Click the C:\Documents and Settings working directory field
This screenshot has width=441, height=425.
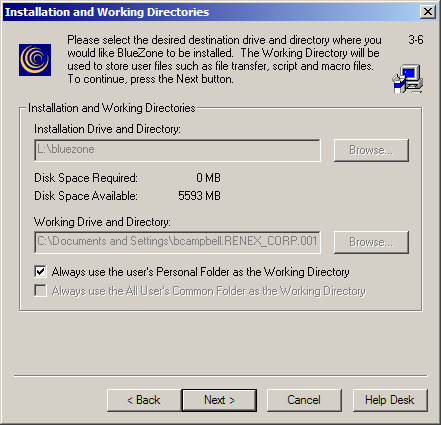pyautogui.click(x=177, y=242)
